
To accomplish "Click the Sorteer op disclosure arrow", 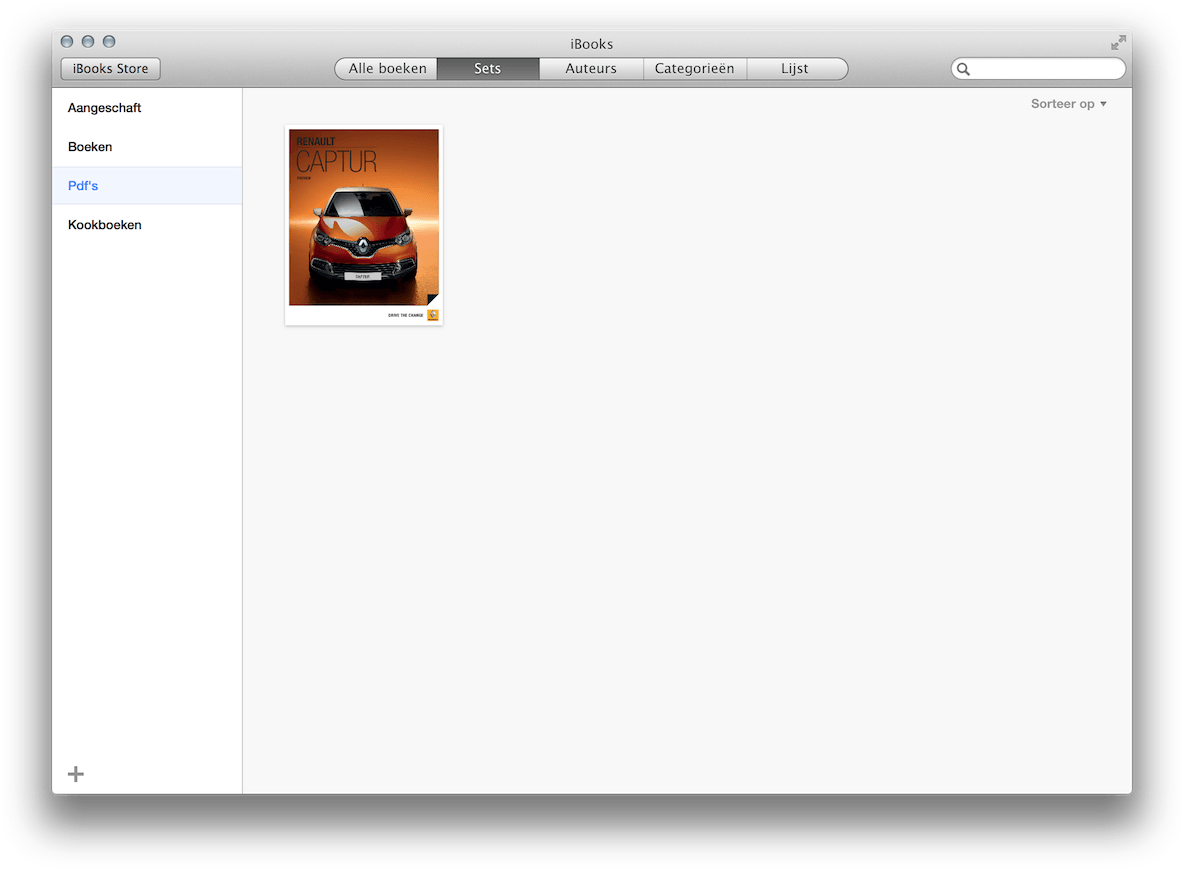I will tap(1101, 103).
